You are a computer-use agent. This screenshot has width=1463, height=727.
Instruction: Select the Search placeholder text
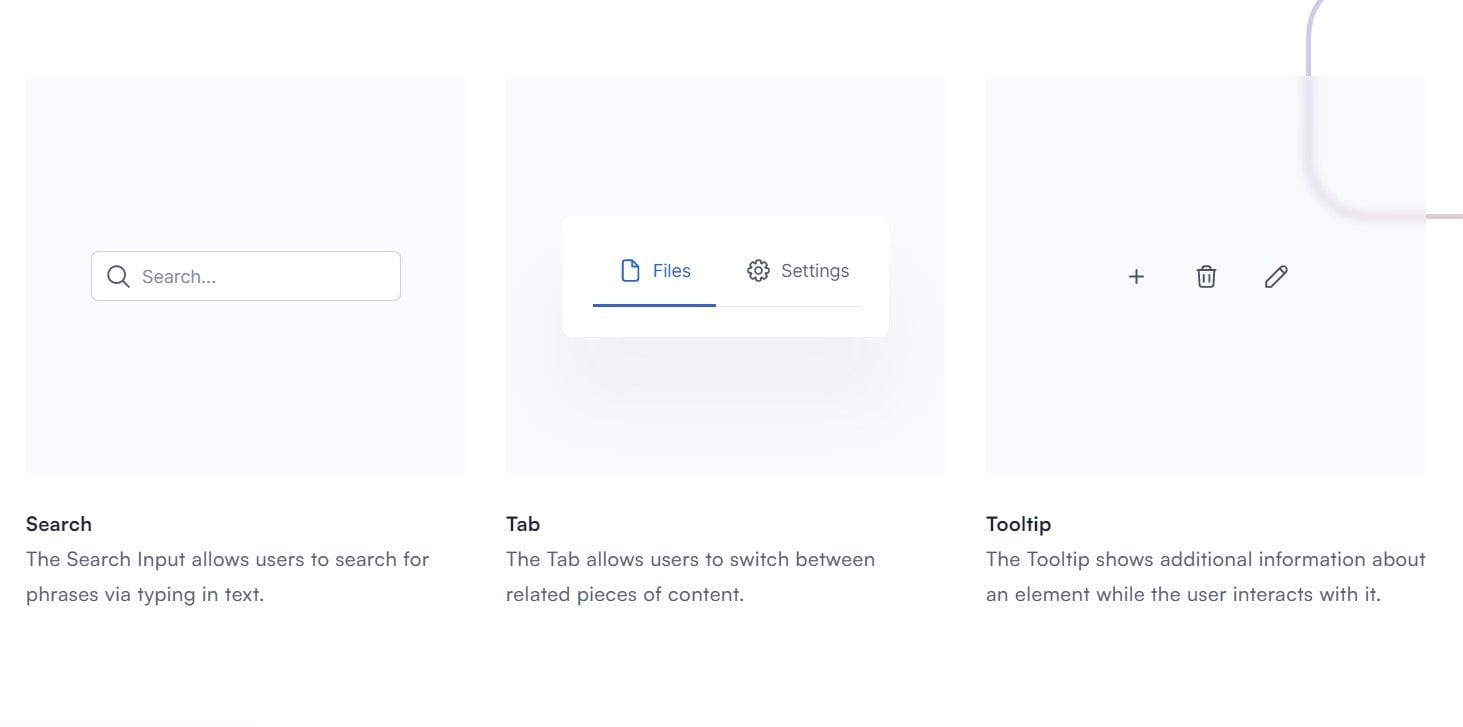click(180, 276)
